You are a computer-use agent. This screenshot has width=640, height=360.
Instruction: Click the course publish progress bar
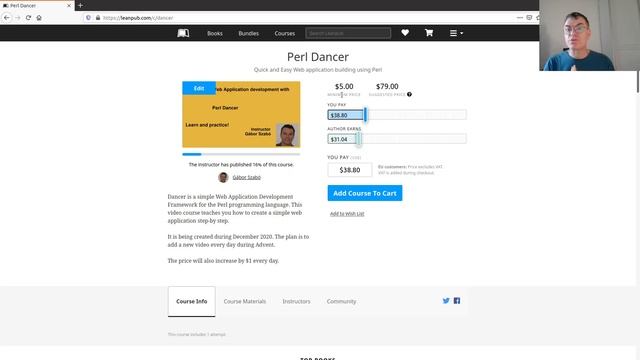pyautogui.click(x=241, y=154)
